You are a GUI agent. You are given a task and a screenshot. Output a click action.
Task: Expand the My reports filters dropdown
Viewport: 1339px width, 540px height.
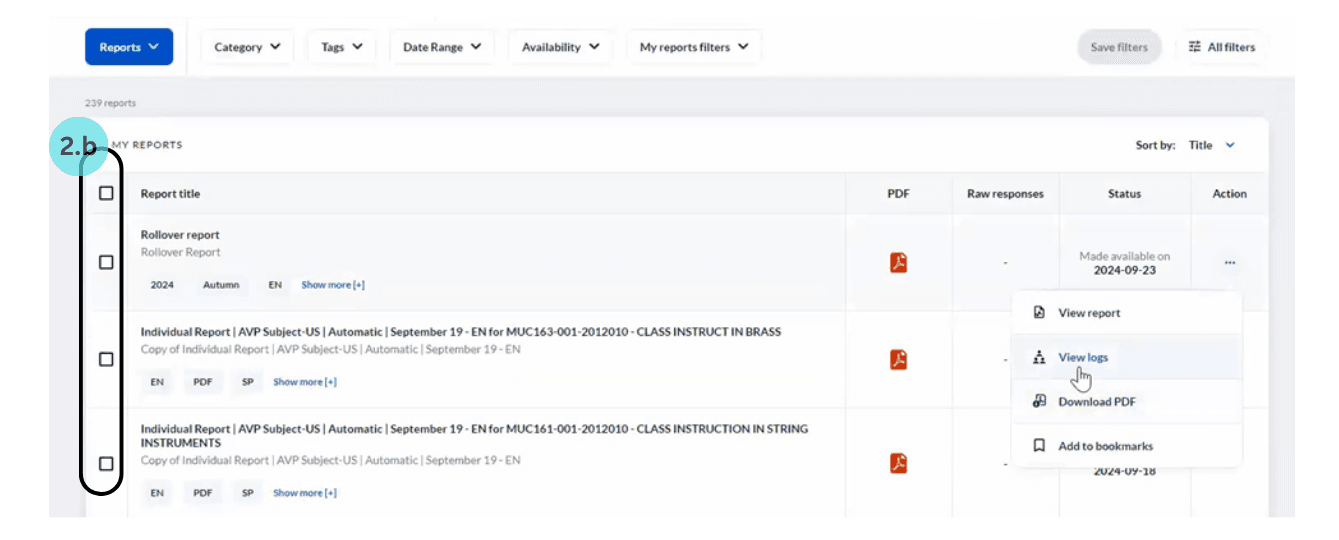(x=694, y=47)
